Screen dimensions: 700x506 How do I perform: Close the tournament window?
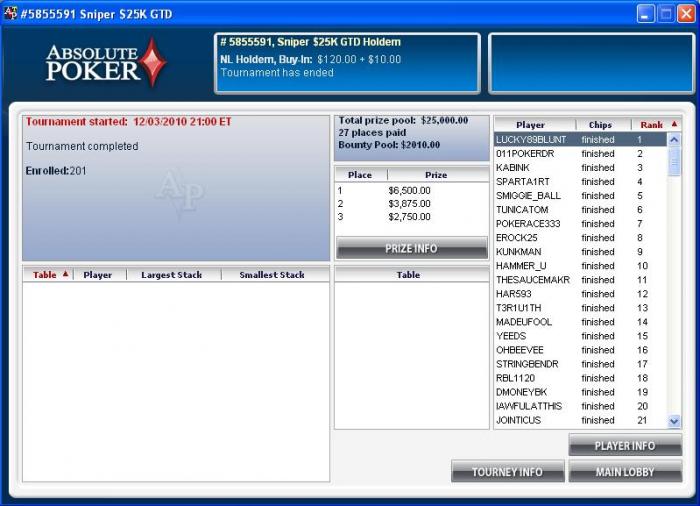point(686,13)
